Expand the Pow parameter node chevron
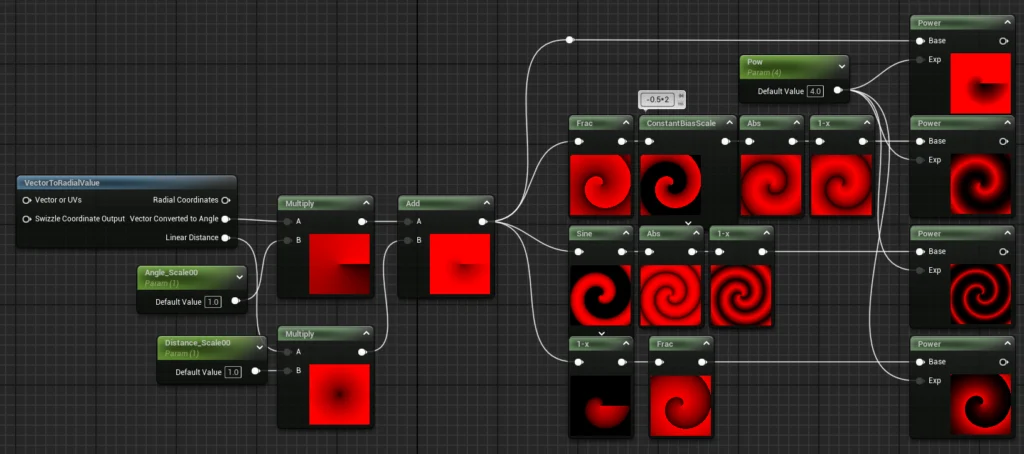This screenshot has width=1024, height=454. [840, 66]
